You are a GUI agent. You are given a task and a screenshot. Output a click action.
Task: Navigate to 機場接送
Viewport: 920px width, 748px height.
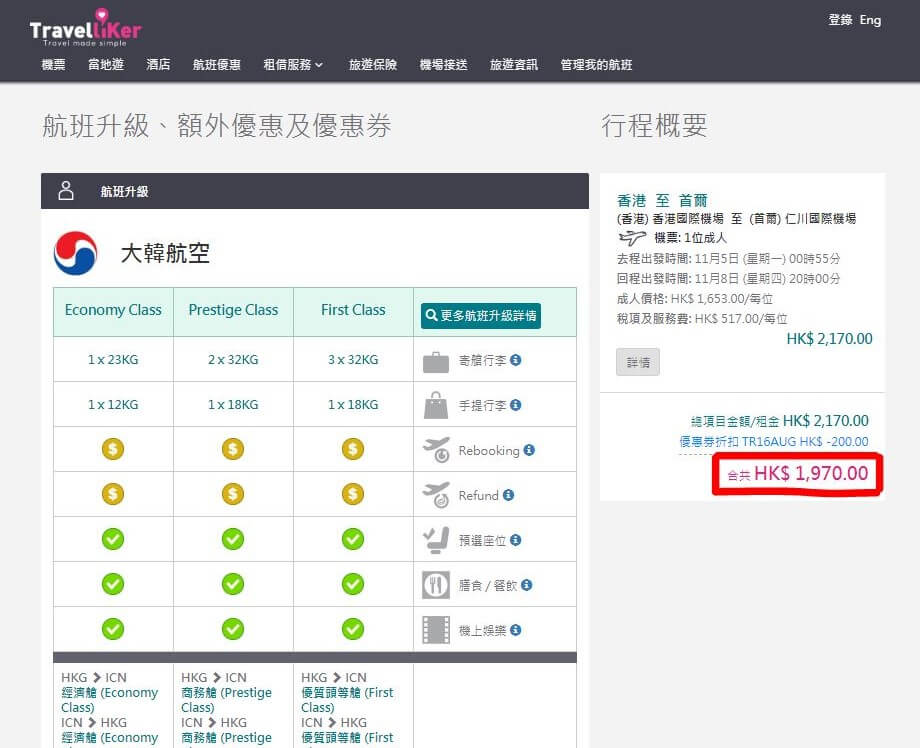point(444,65)
